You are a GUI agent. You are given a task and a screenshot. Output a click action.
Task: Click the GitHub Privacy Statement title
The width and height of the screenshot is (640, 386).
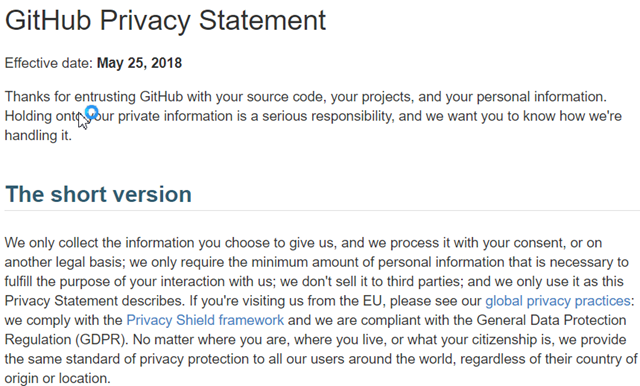165,20
